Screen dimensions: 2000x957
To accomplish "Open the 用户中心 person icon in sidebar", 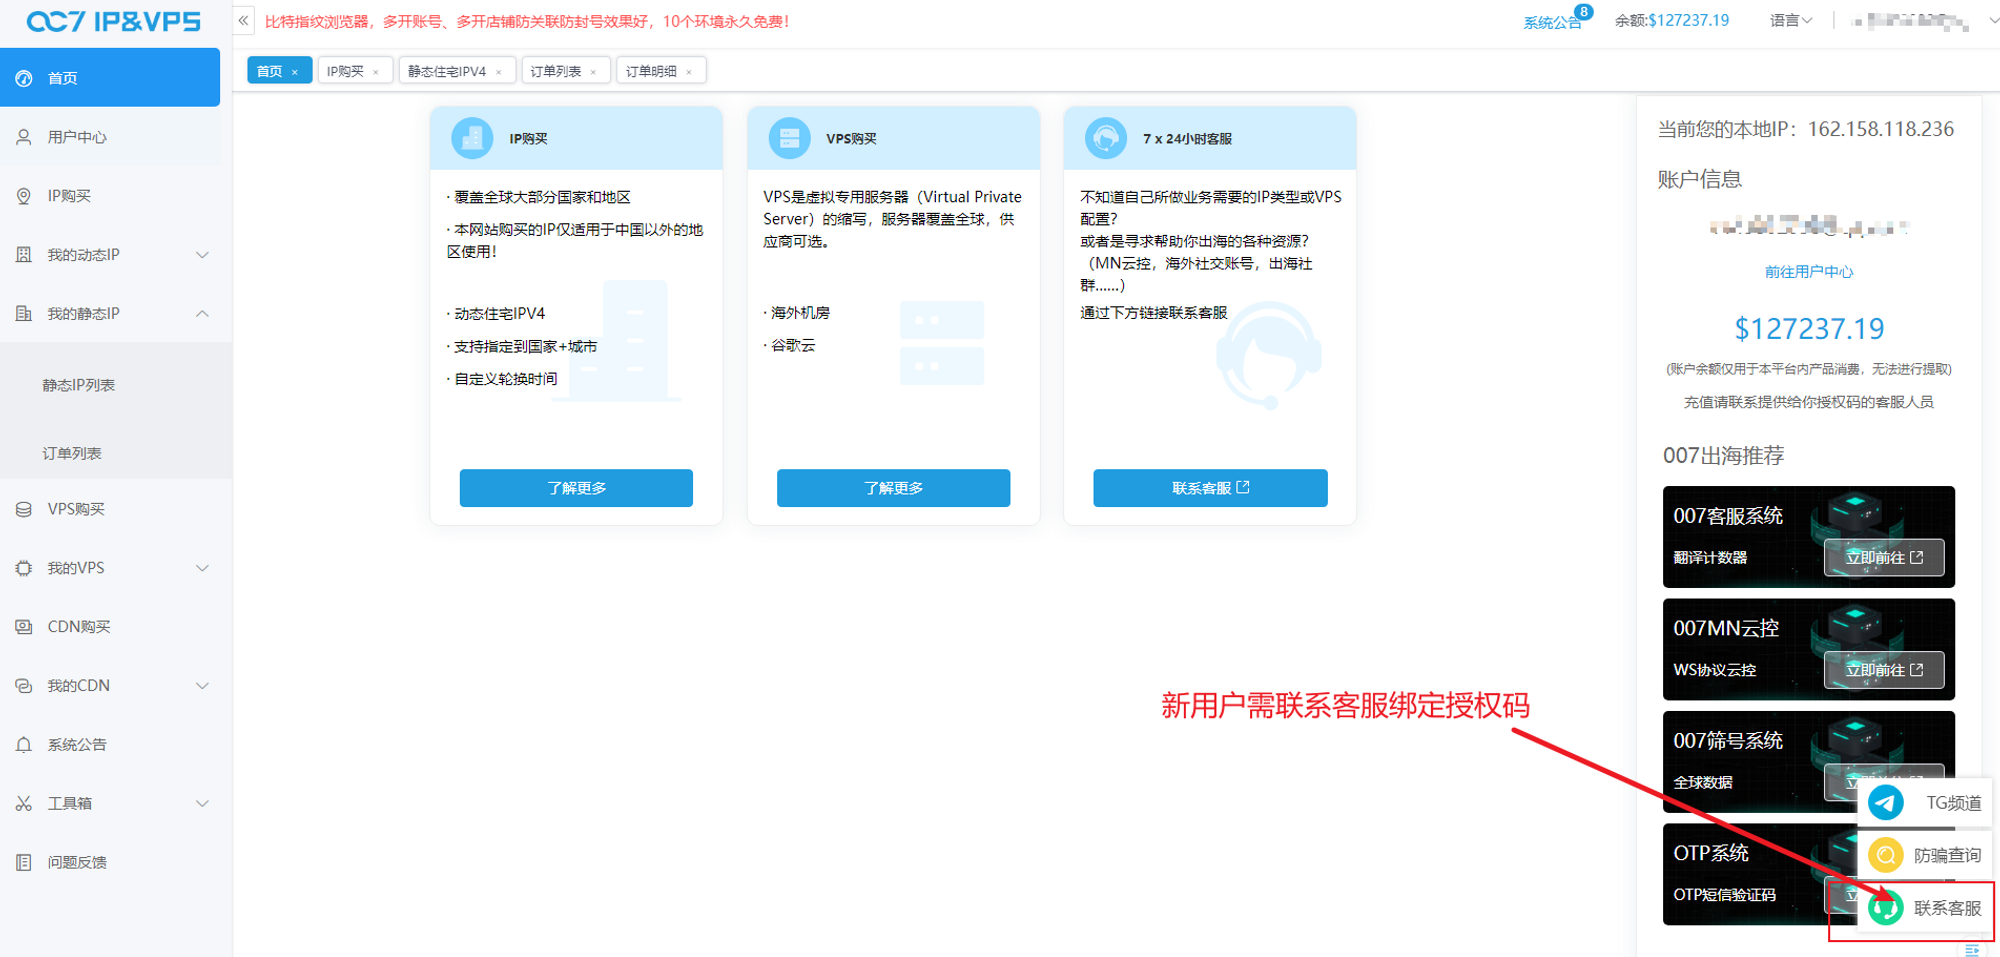I will click(22, 136).
